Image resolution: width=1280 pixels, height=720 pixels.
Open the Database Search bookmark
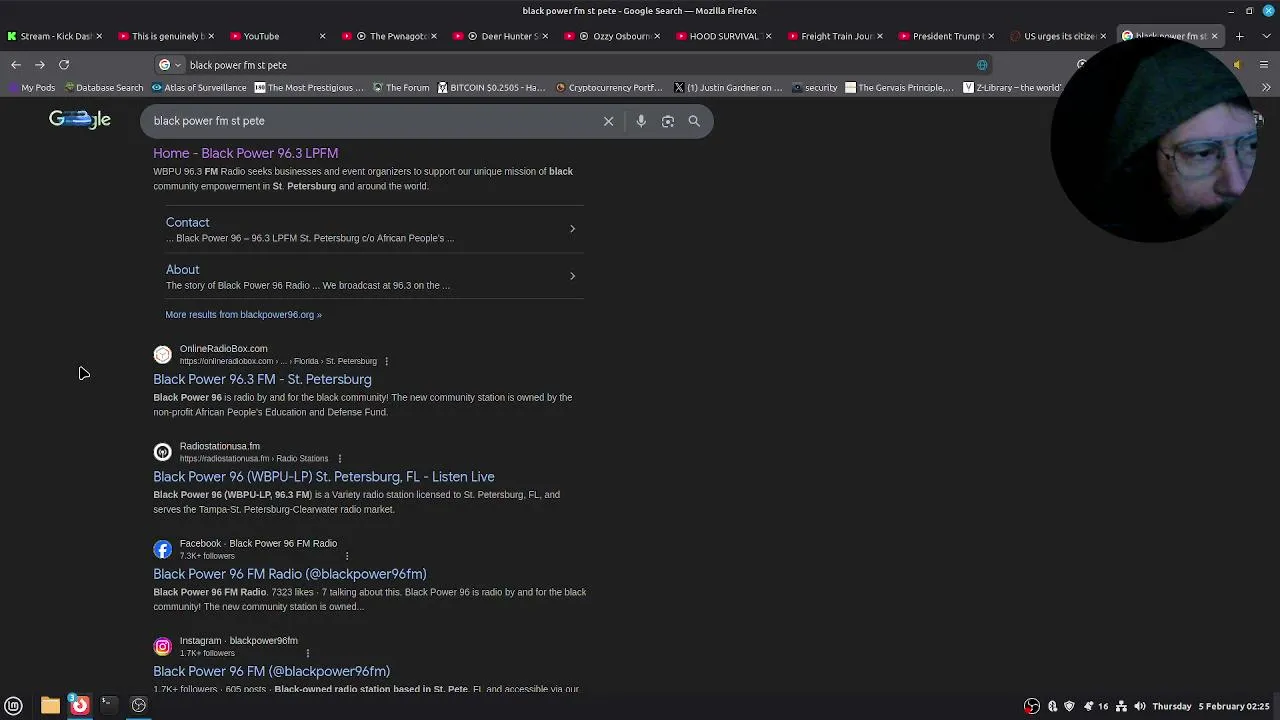[x=104, y=88]
